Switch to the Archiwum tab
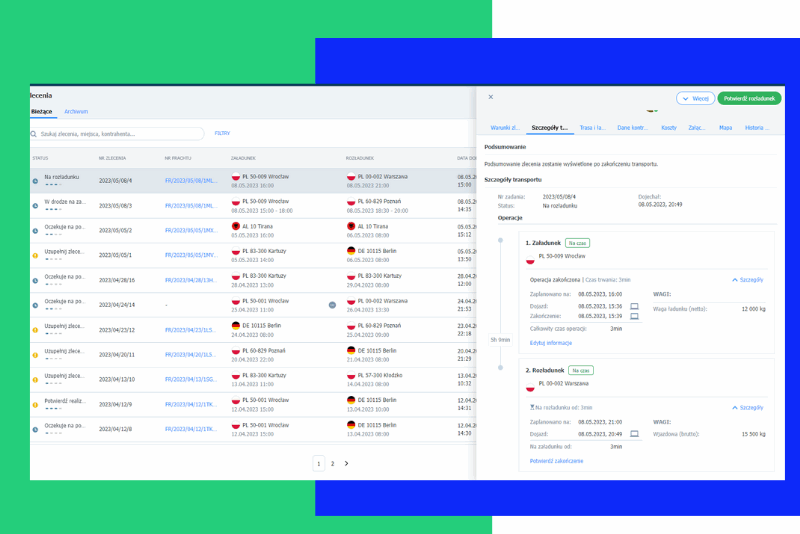 [x=76, y=112]
